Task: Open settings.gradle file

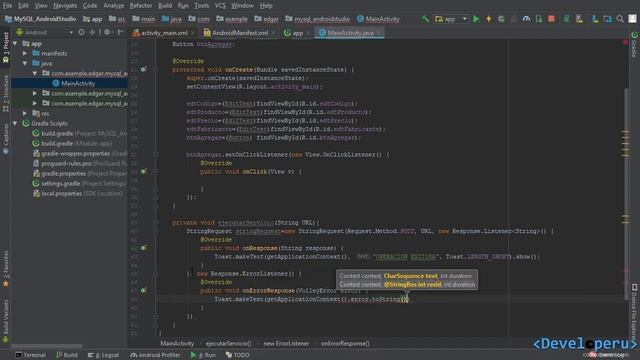Action: pyautogui.click(x=60, y=184)
